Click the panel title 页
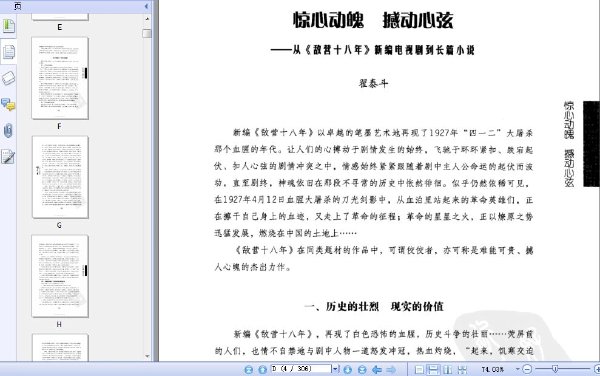 (x=17, y=6)
